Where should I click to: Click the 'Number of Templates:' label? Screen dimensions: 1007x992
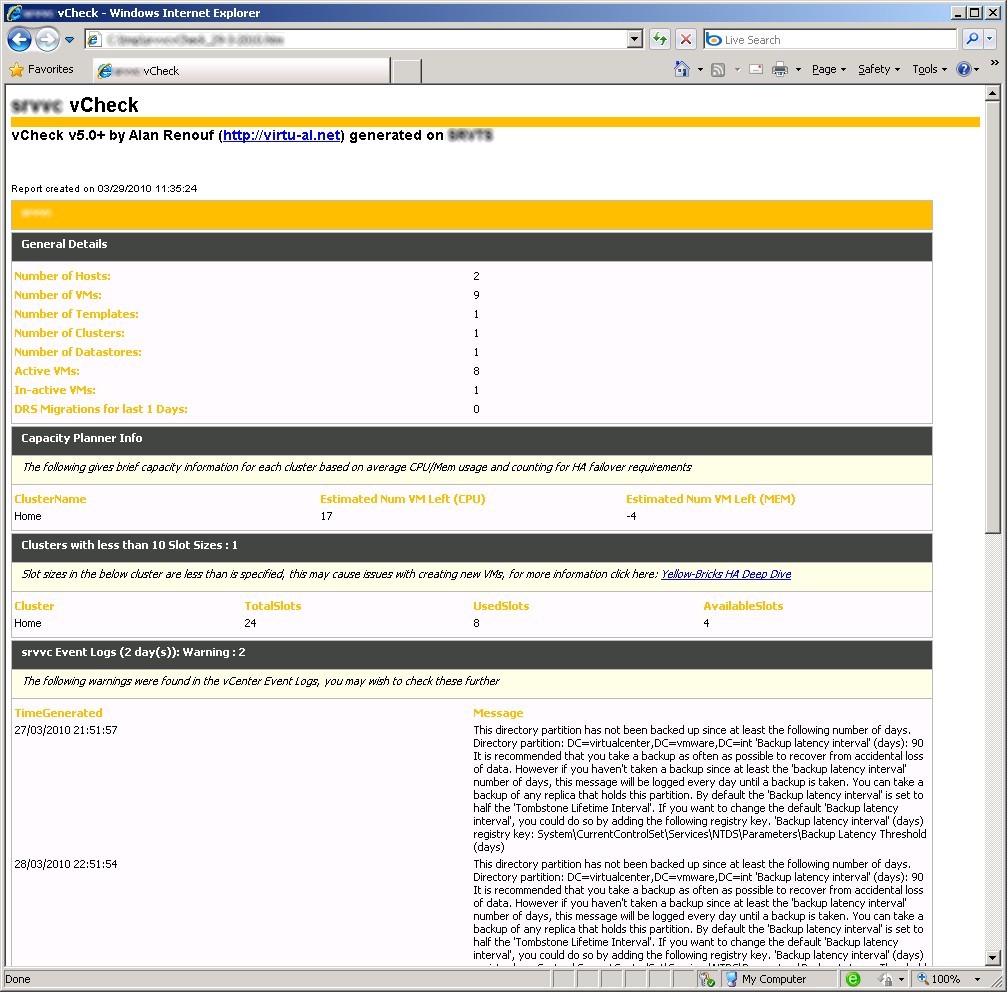[x=76, y=314]
